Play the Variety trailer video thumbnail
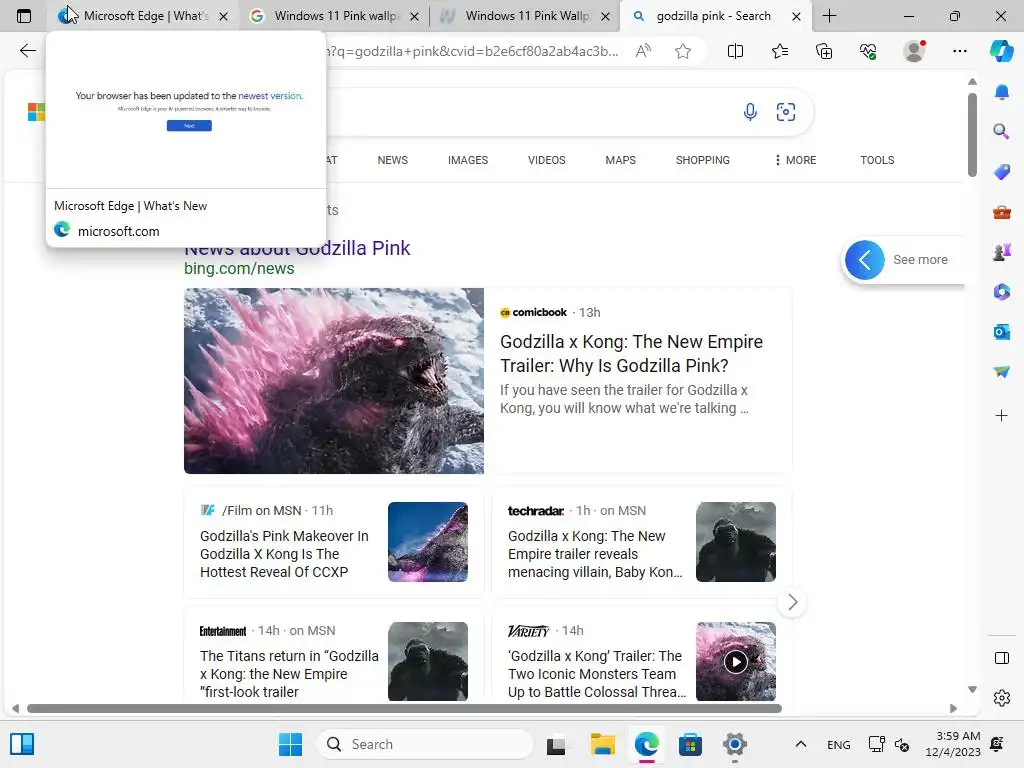 pos(735,662)
